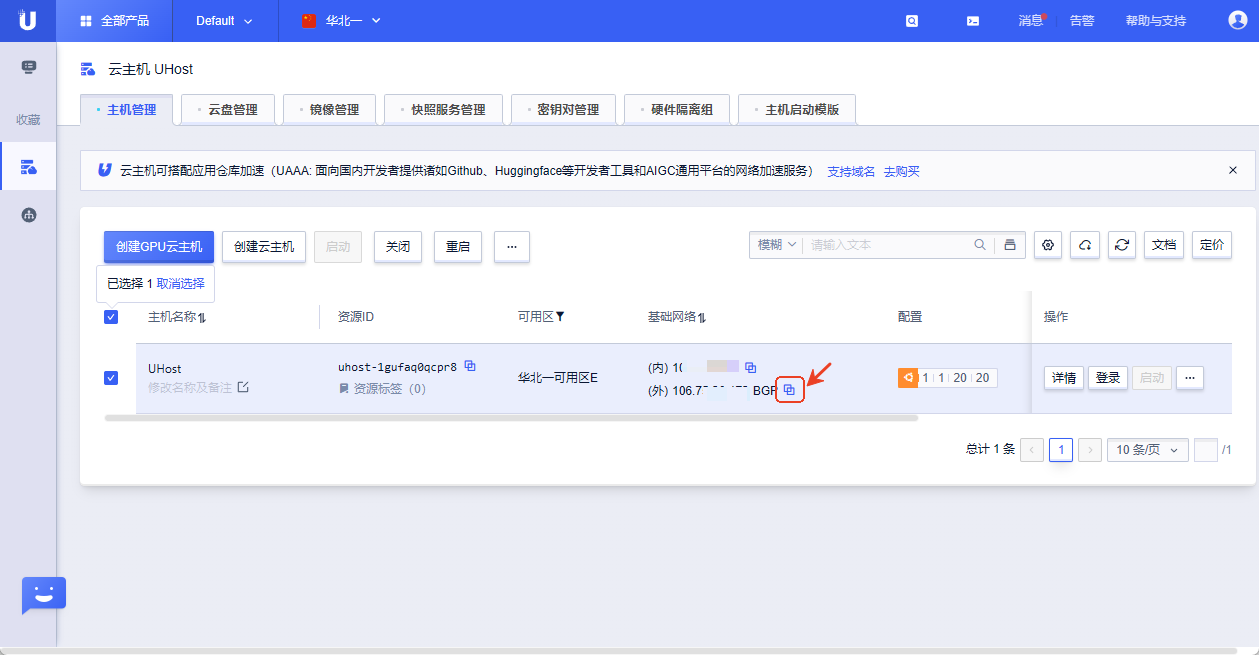Click the top sidebar monitor icon
The image size is (1259, 655).
click(28, 67)
